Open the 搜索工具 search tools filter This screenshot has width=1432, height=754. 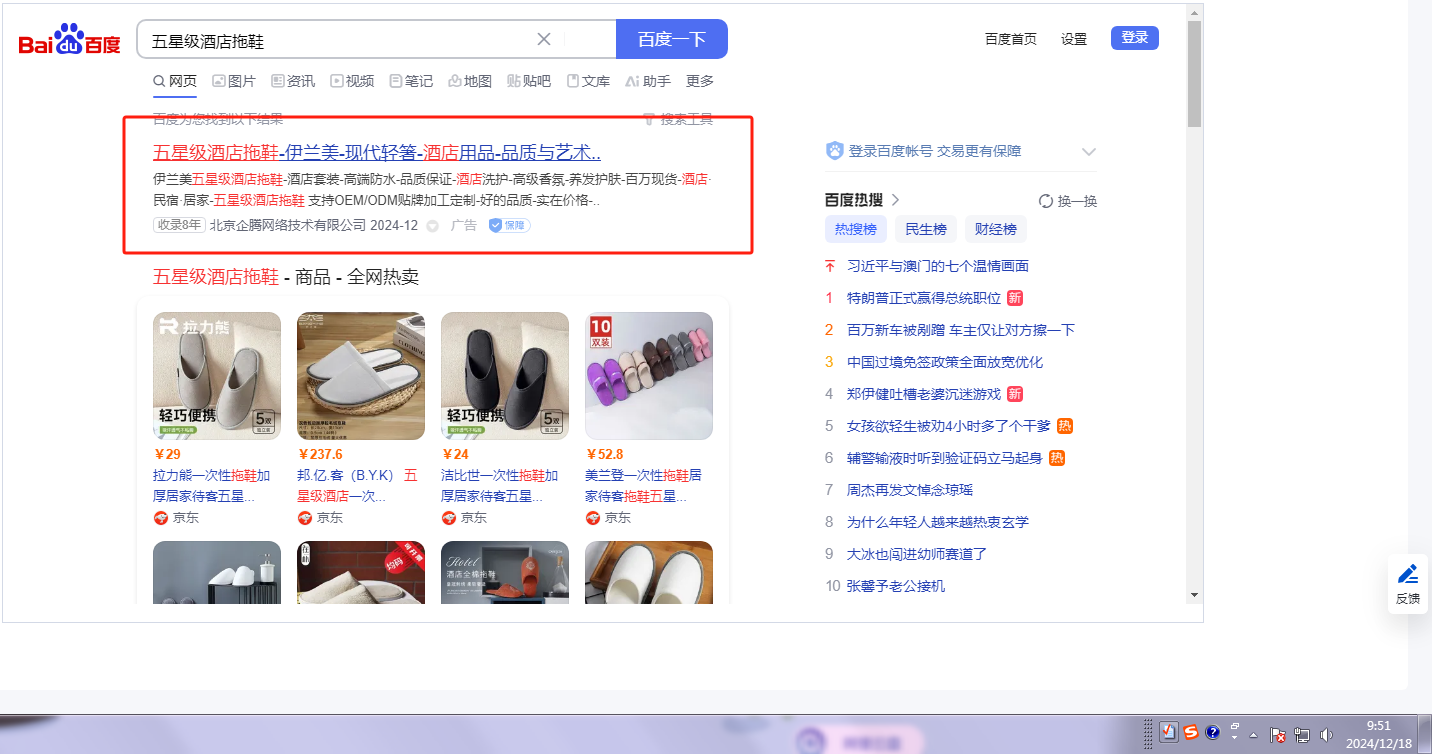(x=678, y=119)
